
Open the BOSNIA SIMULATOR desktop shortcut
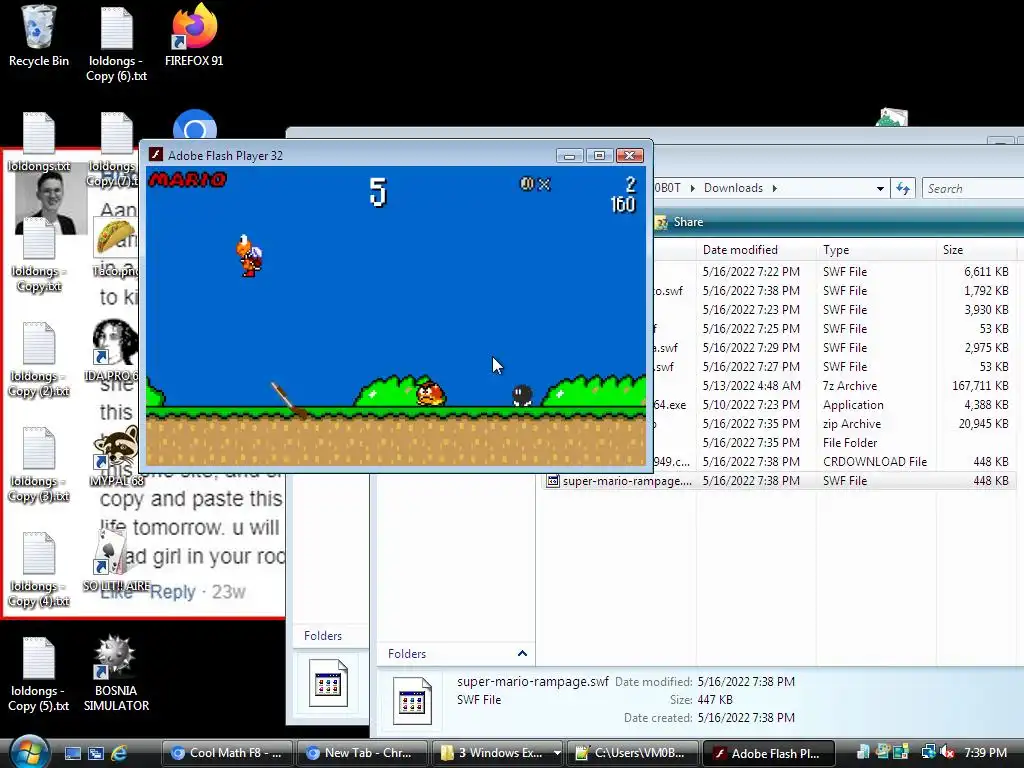[x=116, y=674]
